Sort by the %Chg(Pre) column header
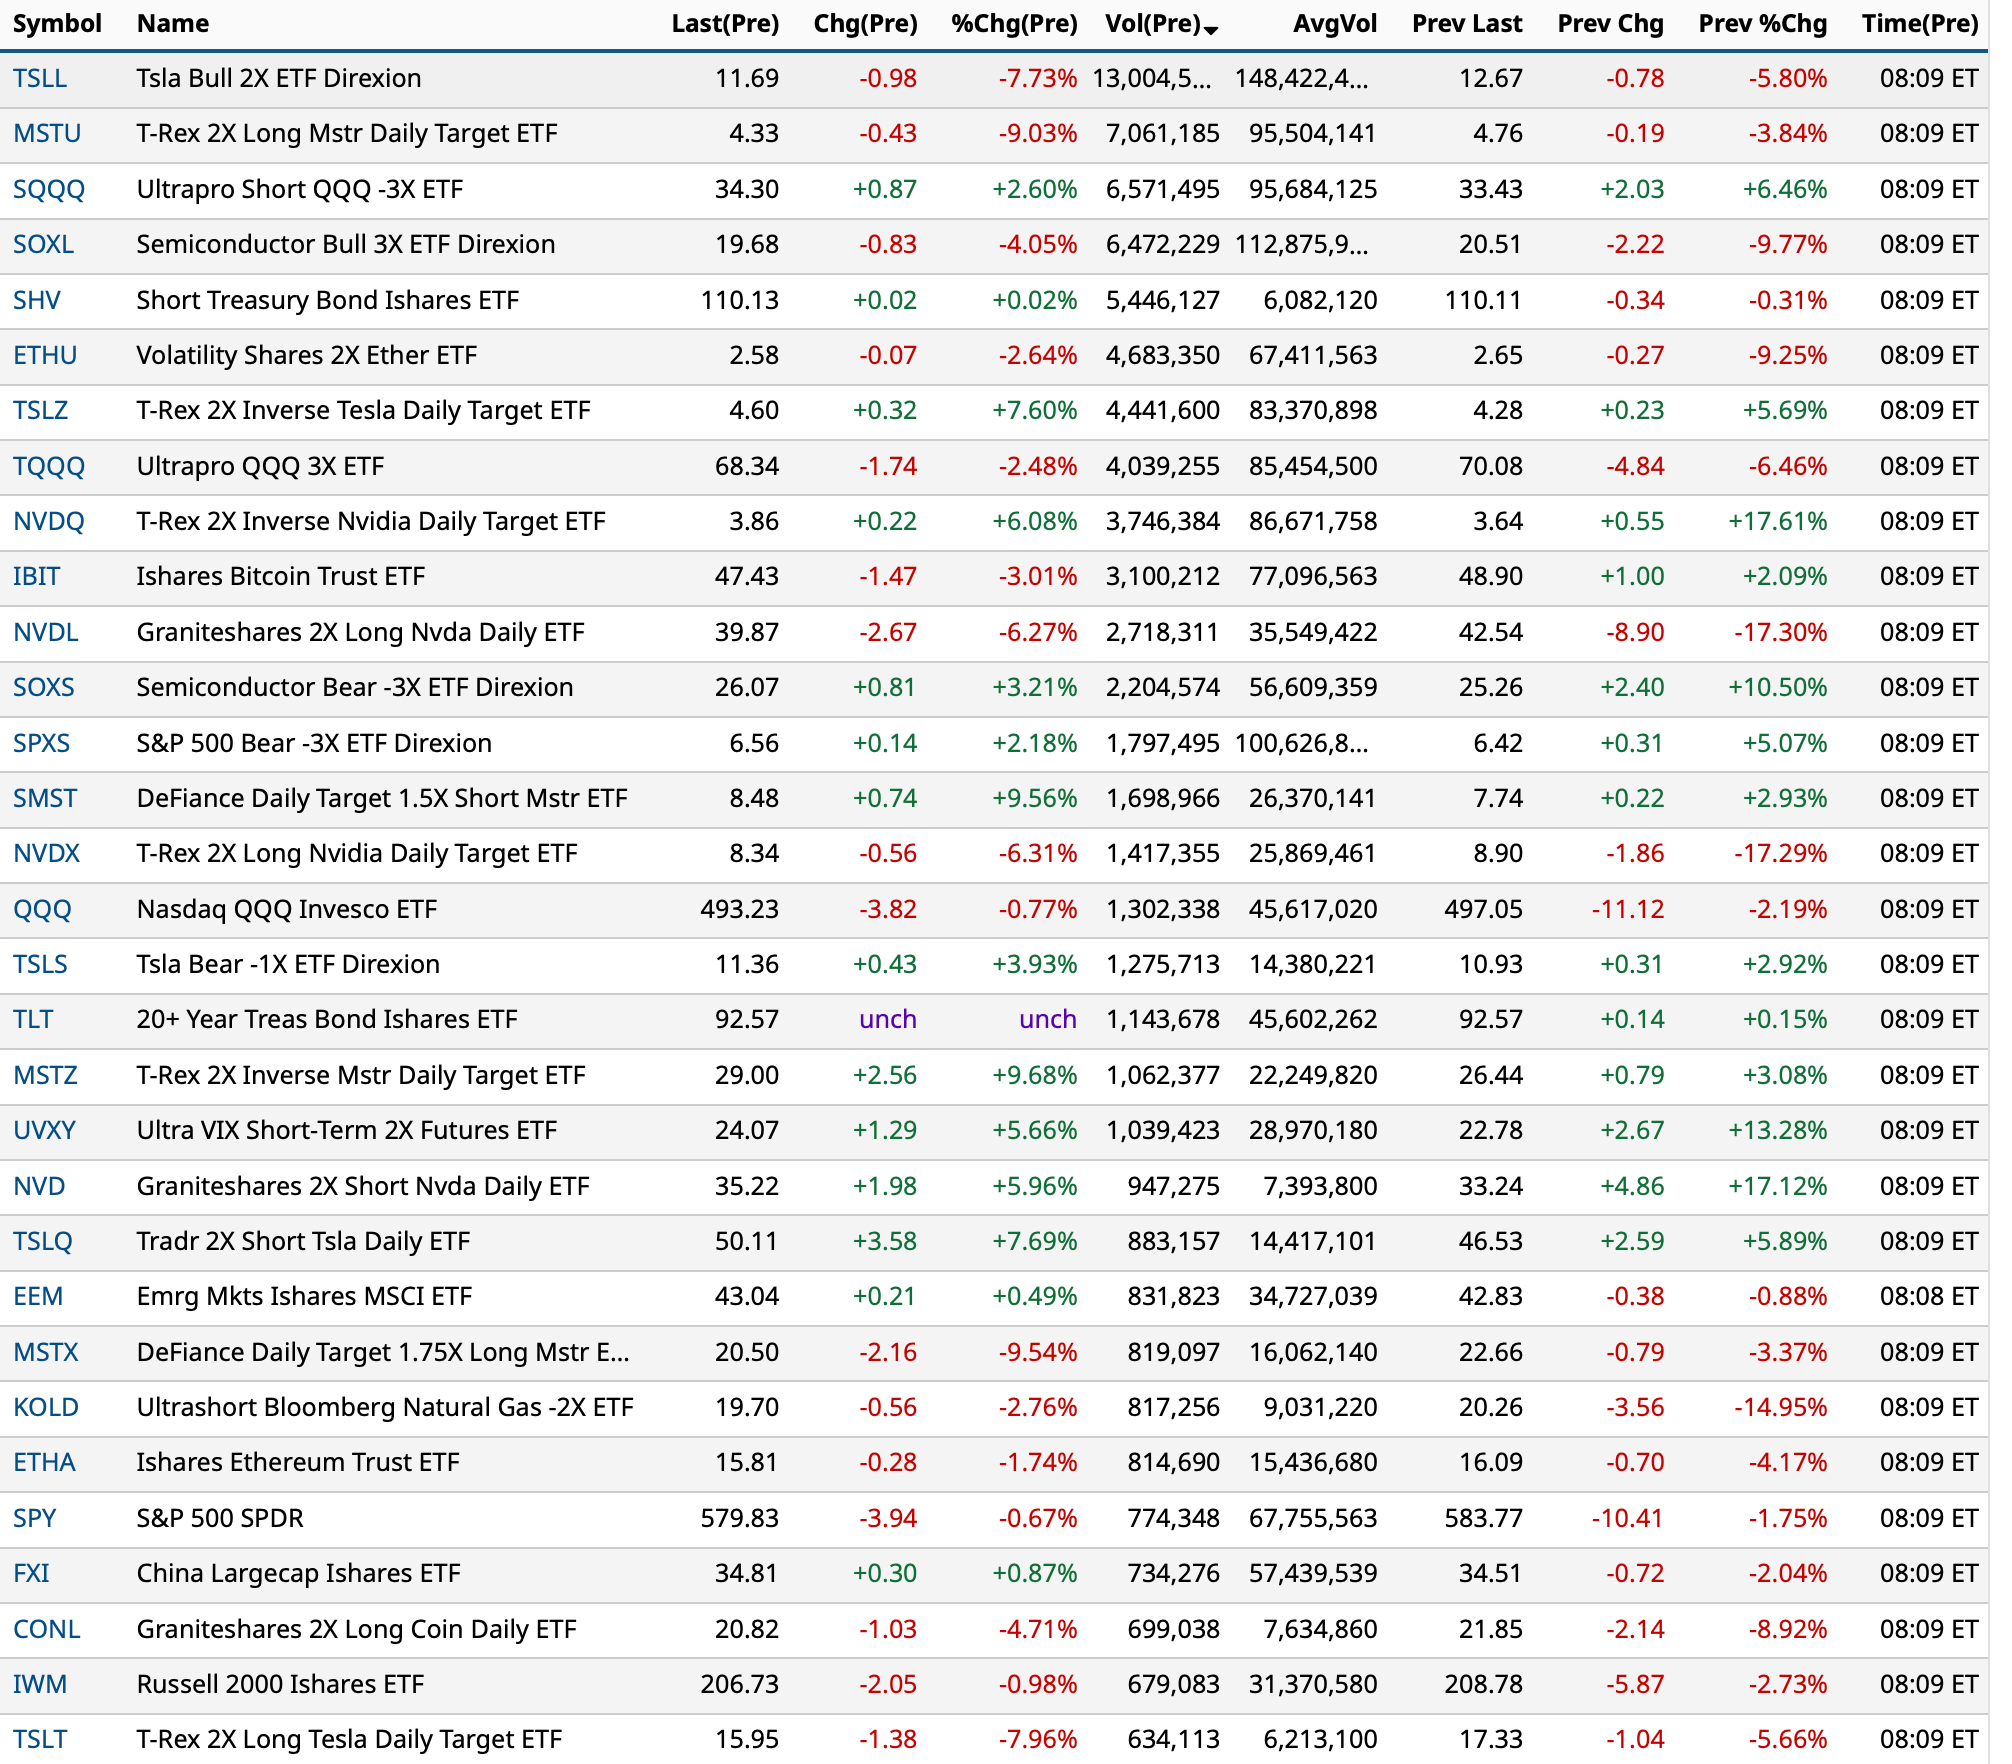The image size is (2012, 1764). pyautogui.click(x=1013, y=24)
